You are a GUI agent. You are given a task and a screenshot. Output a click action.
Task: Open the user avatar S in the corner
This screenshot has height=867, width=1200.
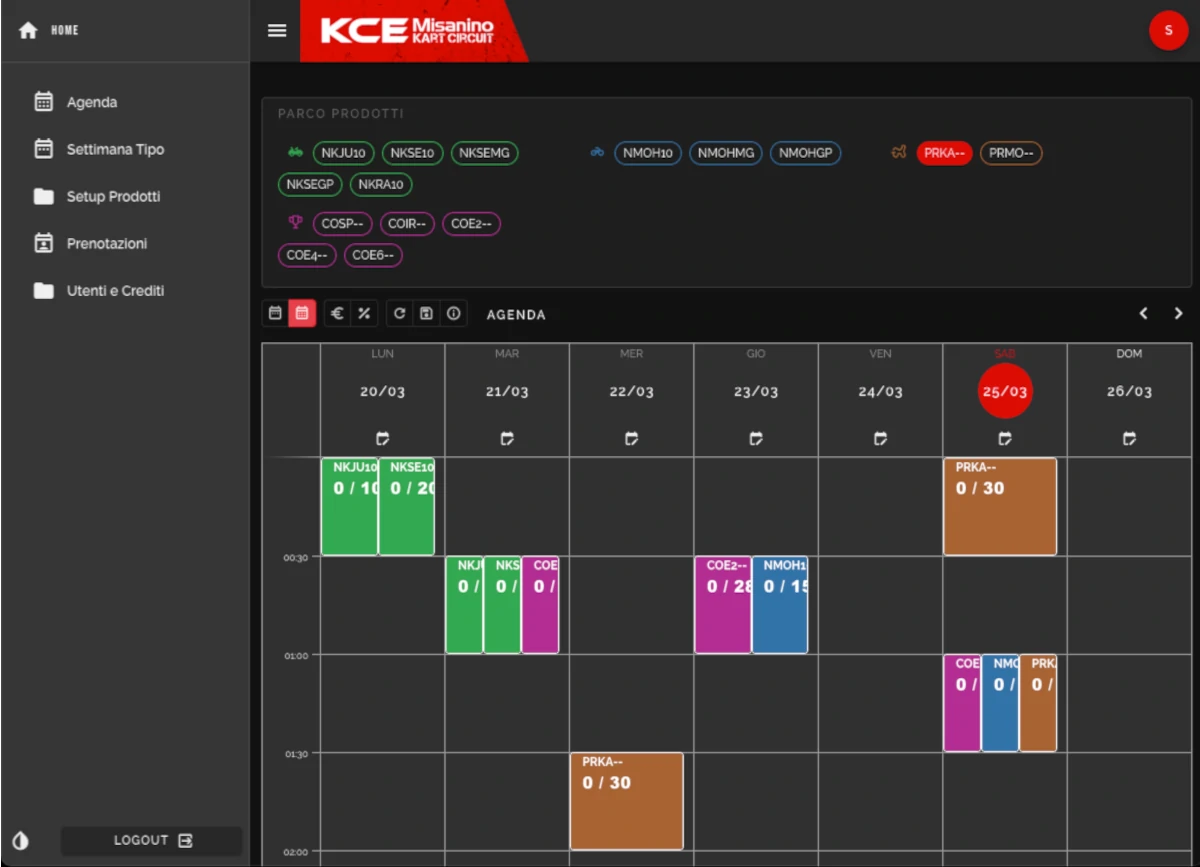[x=1169, y=30]
